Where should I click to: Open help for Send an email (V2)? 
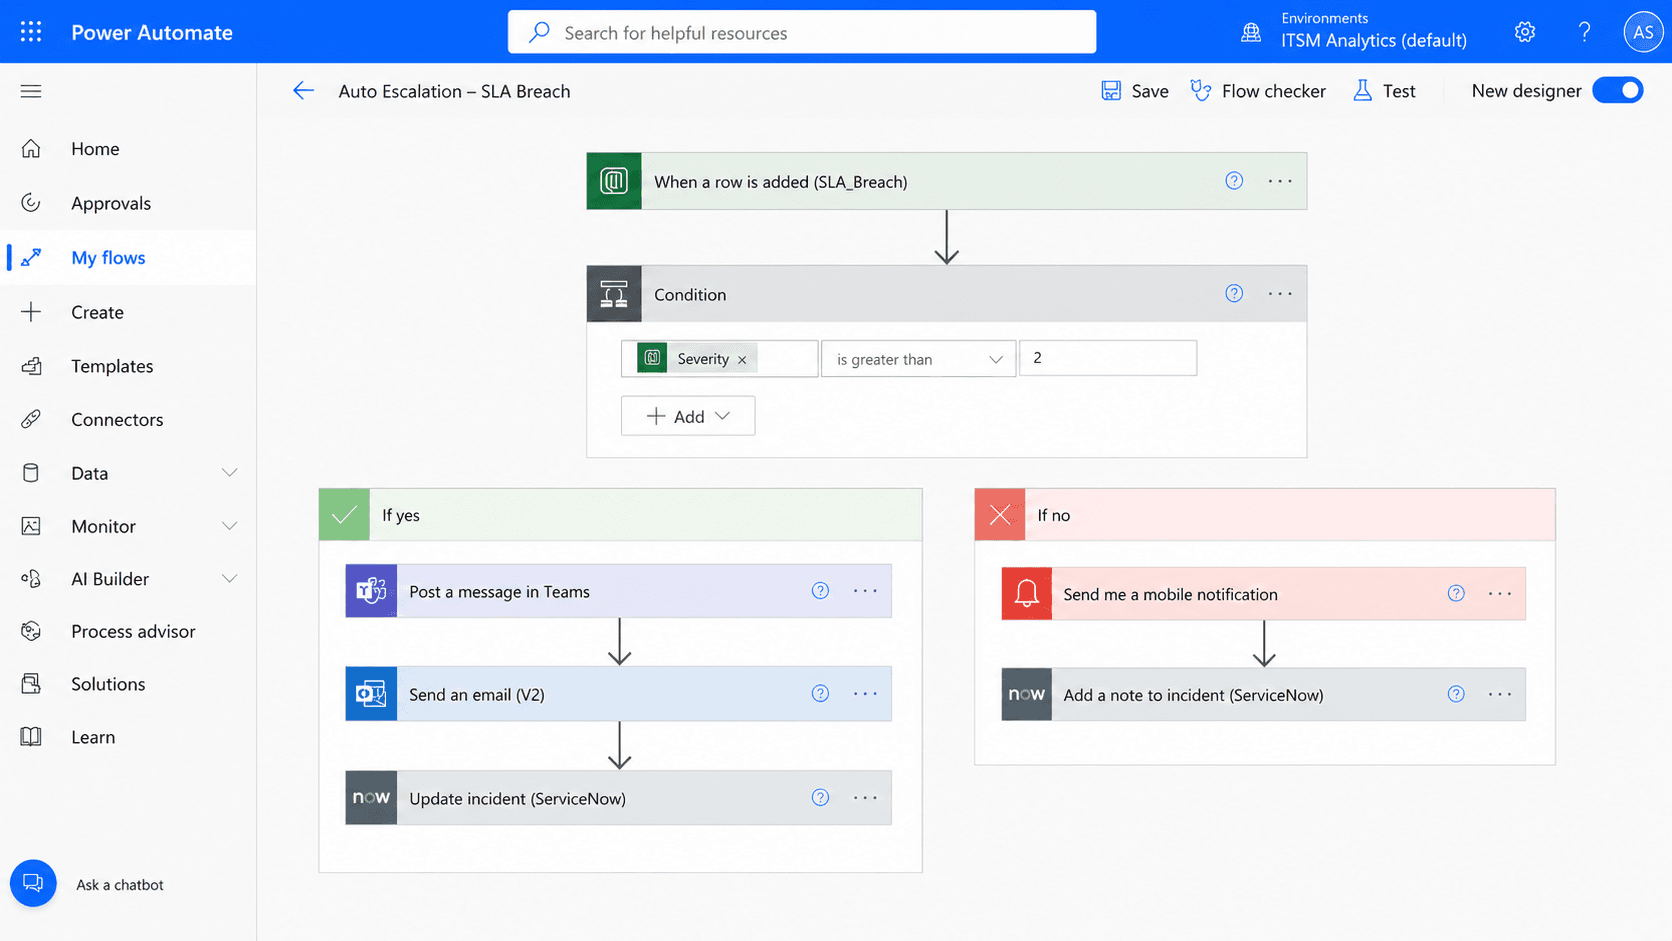click(x=820, y=694)
